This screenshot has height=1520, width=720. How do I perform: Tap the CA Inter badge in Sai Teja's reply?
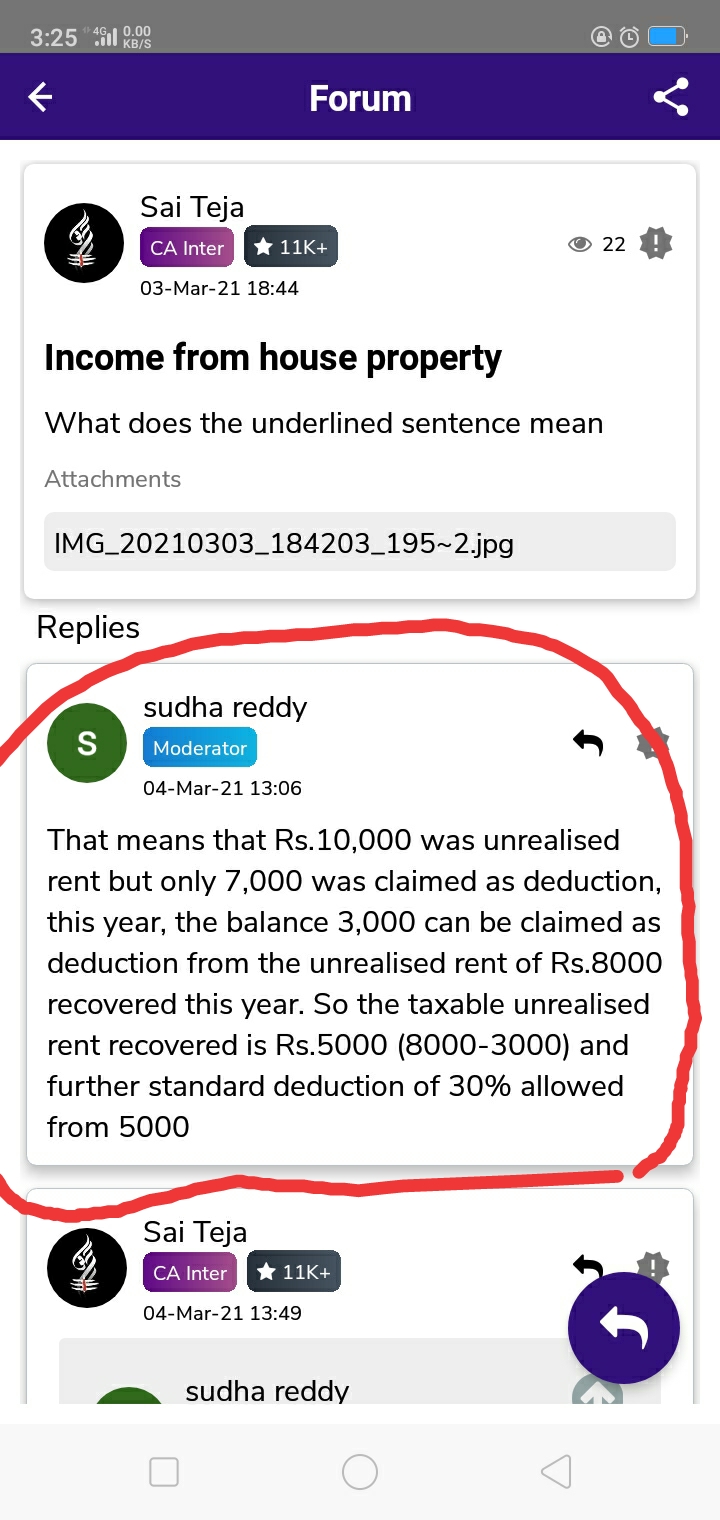pos(190,1273)
